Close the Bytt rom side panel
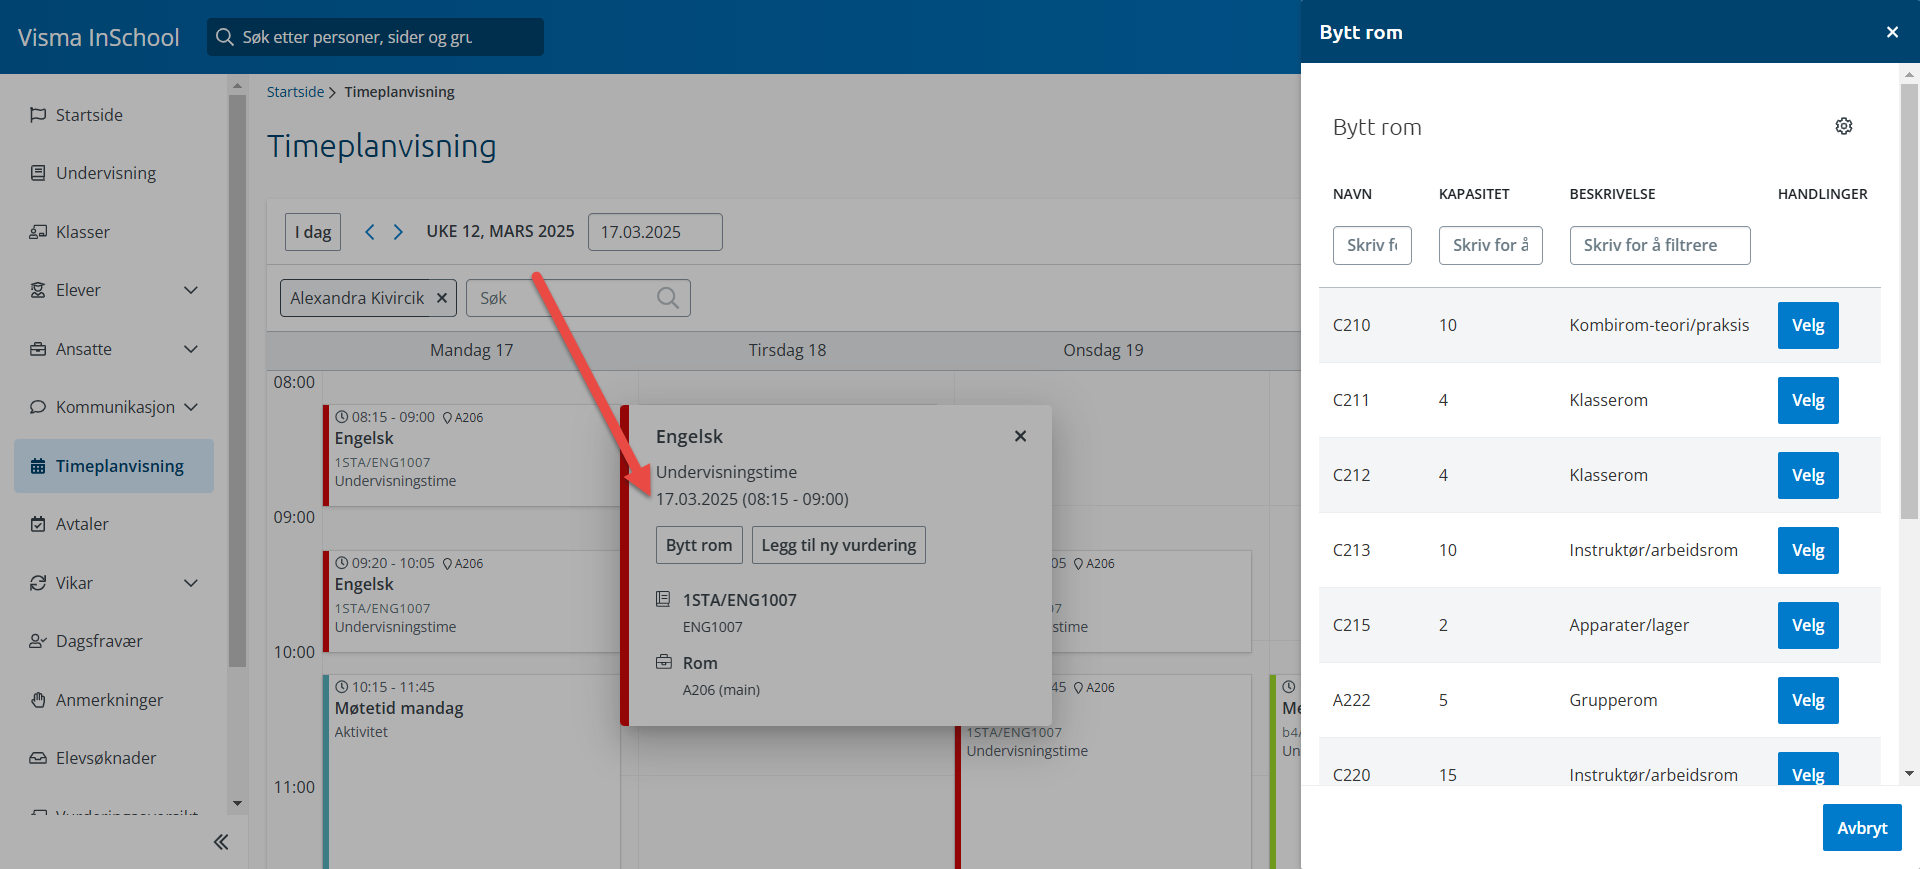The image size is (1920, 869). [x=1891, y=32]
